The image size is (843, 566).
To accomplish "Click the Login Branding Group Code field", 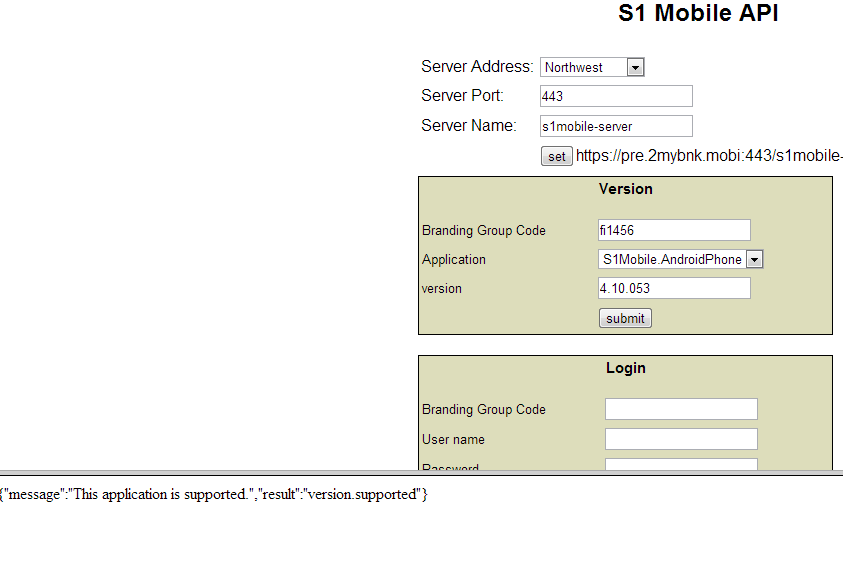I will [x=681, y=409].
